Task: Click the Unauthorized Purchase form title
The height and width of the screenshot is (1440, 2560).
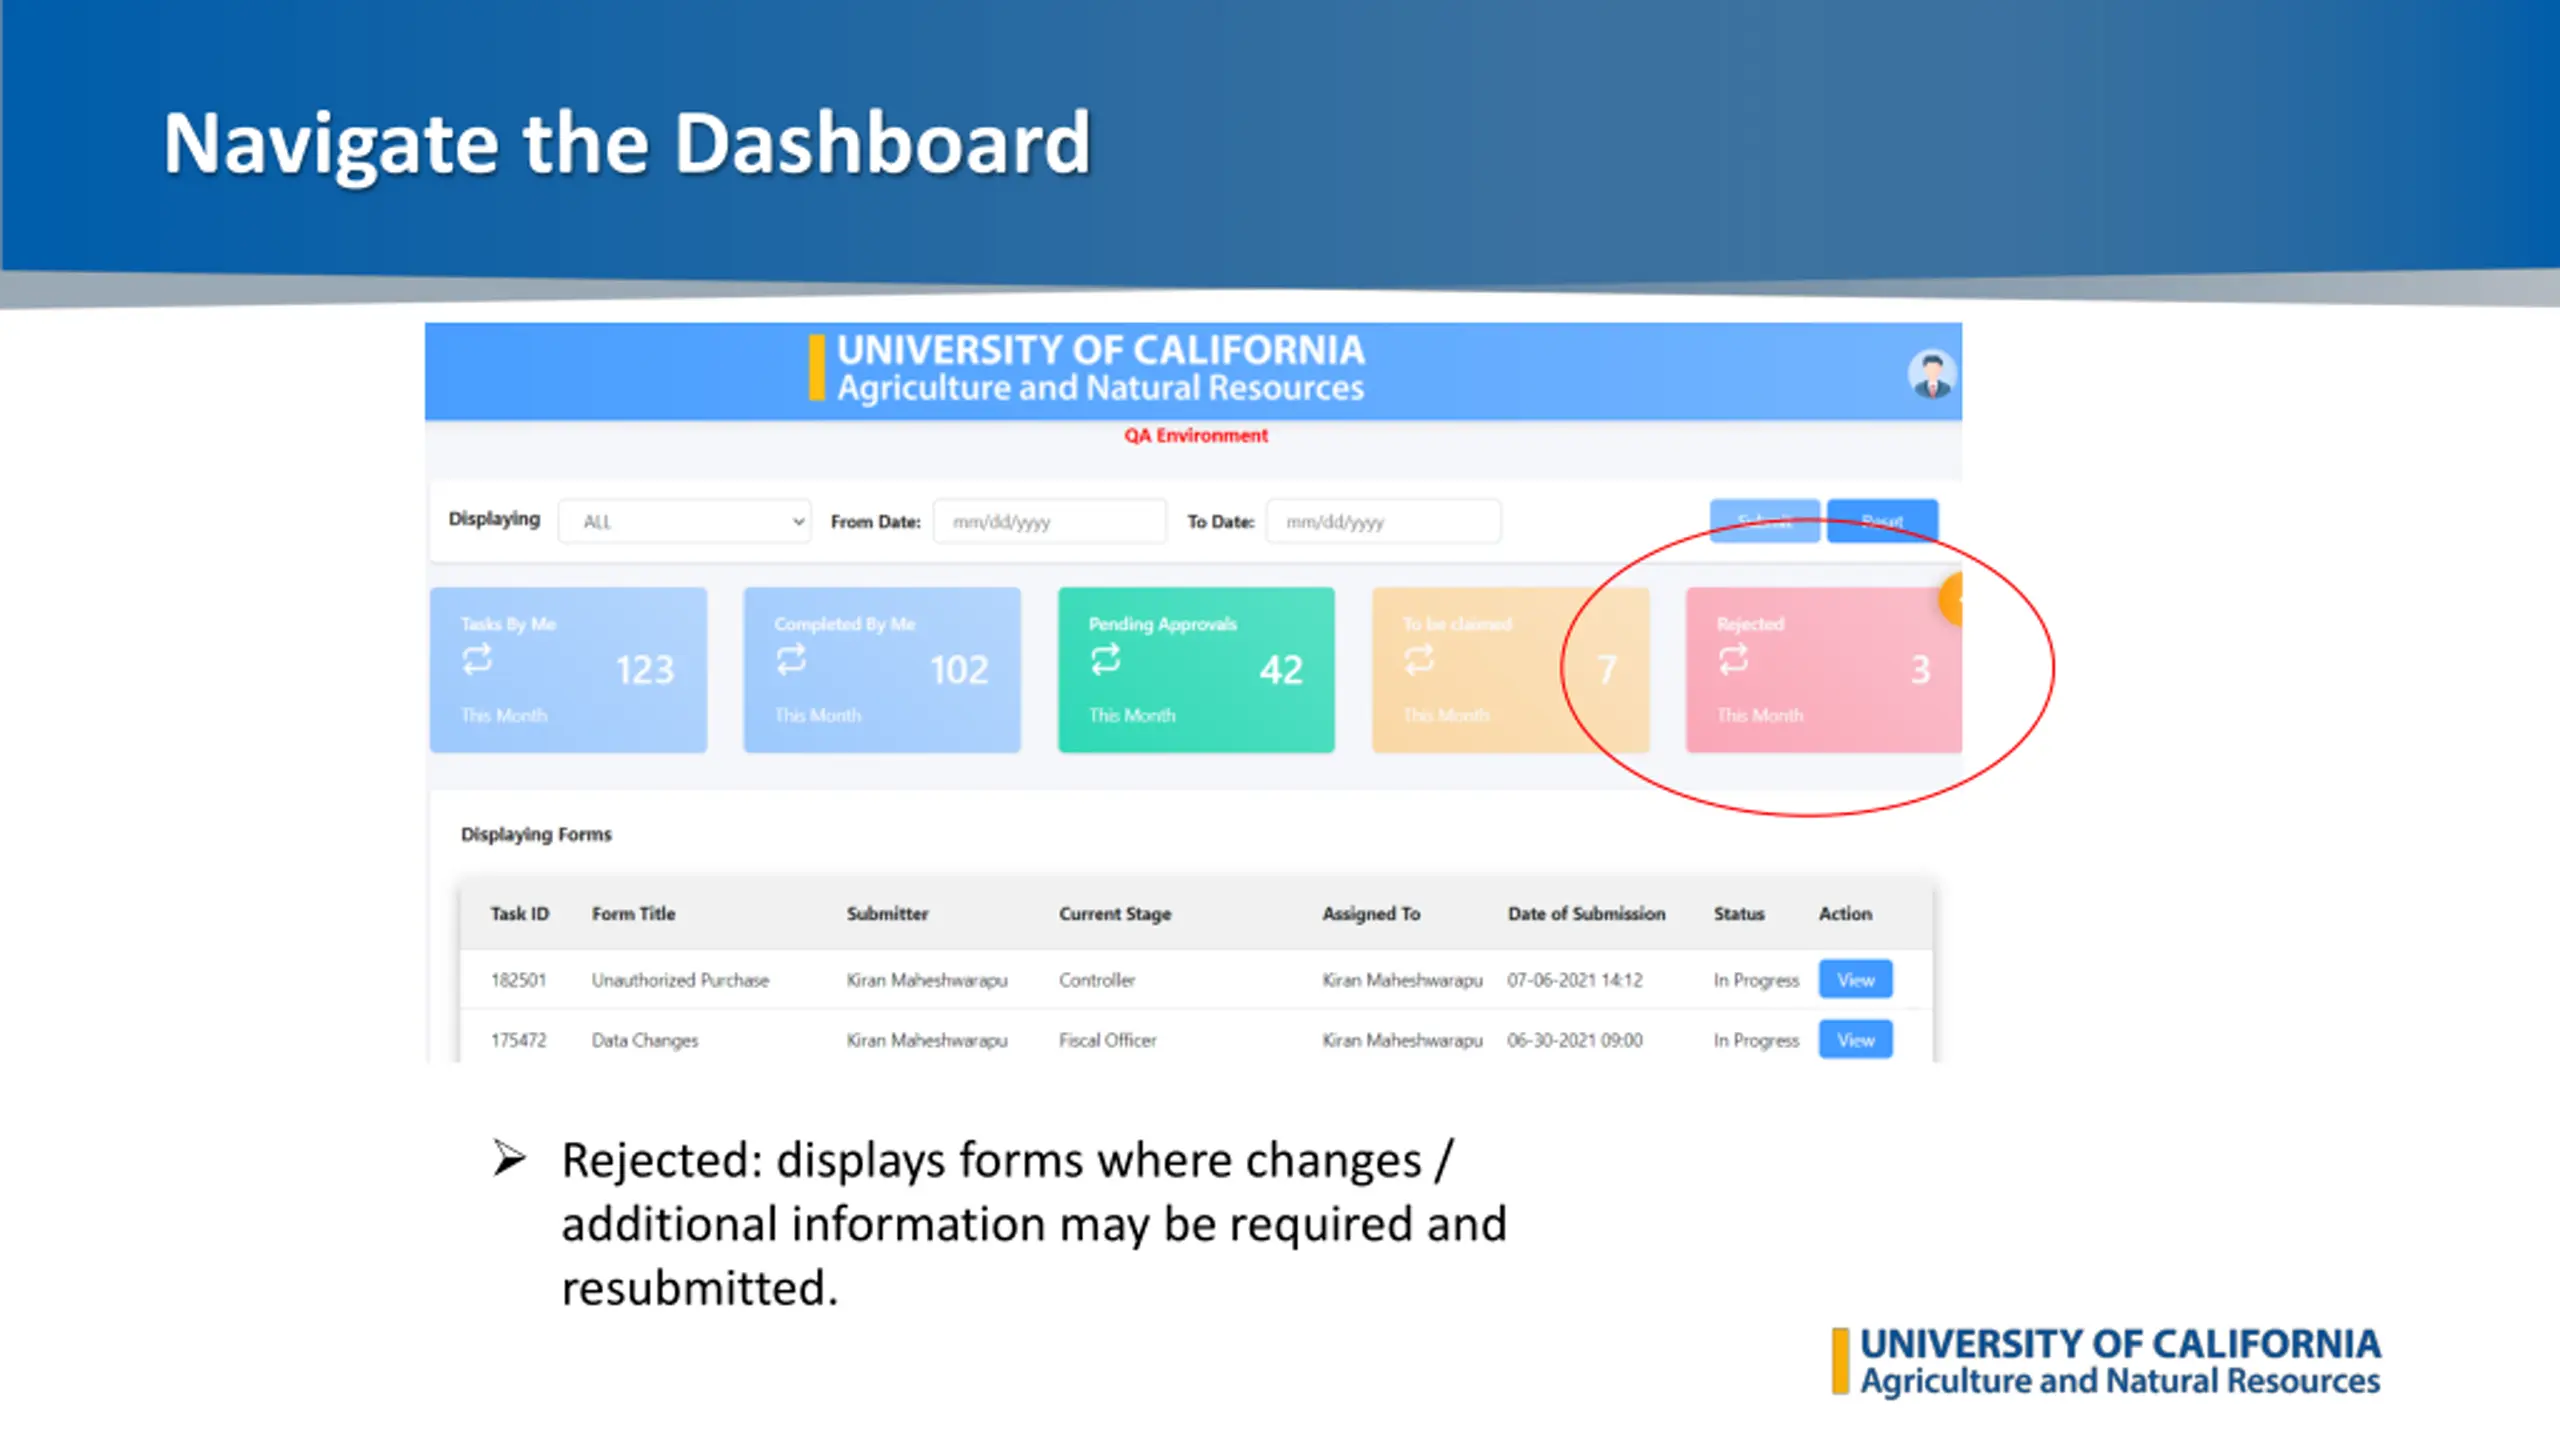Action: pos(680,980)
